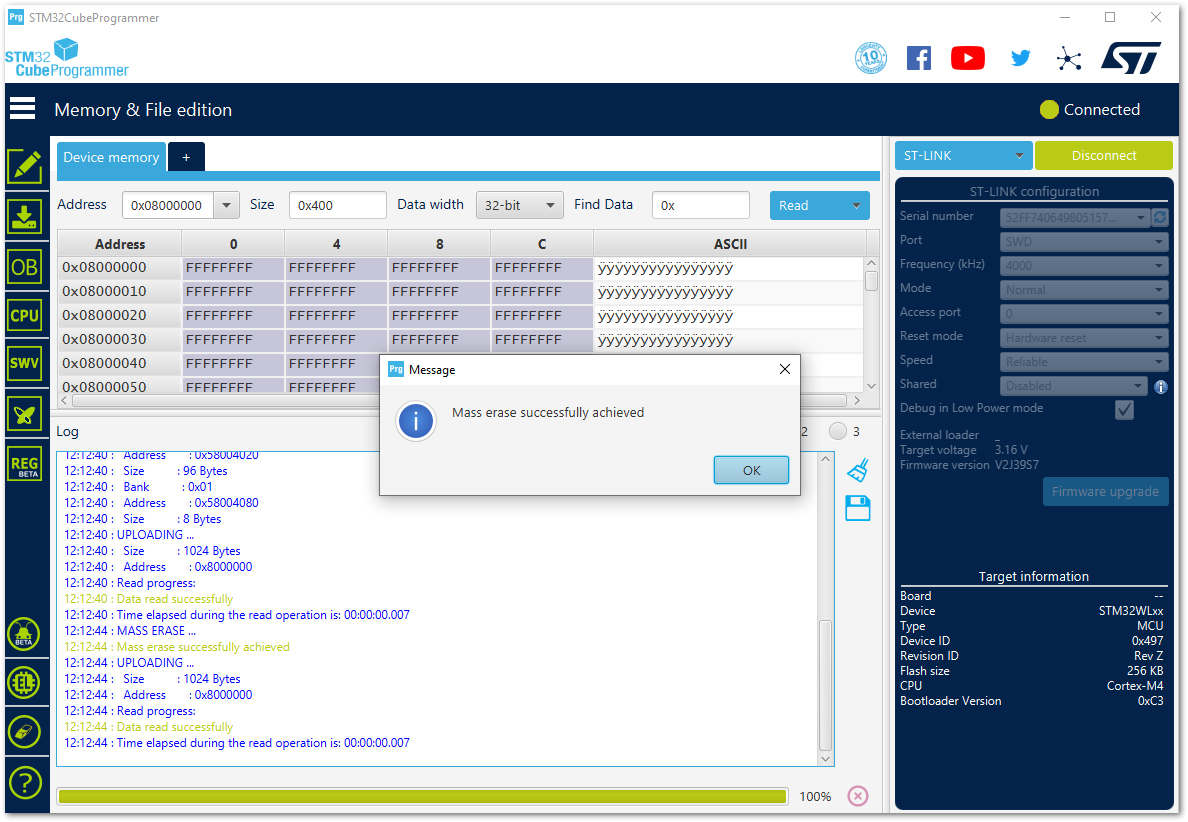Open the butterfly icon in the sidebar
This screenshot has width=1188, height=822.
25,414
